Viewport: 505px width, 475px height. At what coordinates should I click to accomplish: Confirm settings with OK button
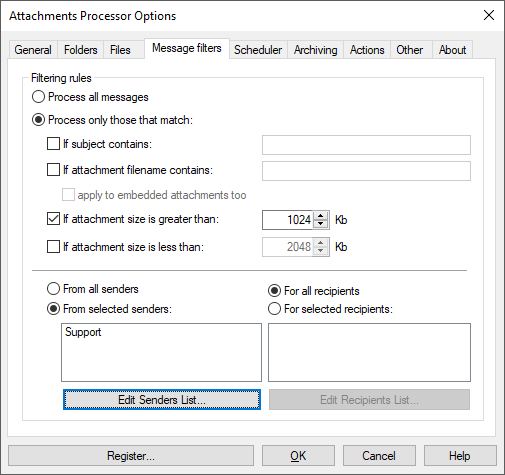coord(298,456)
